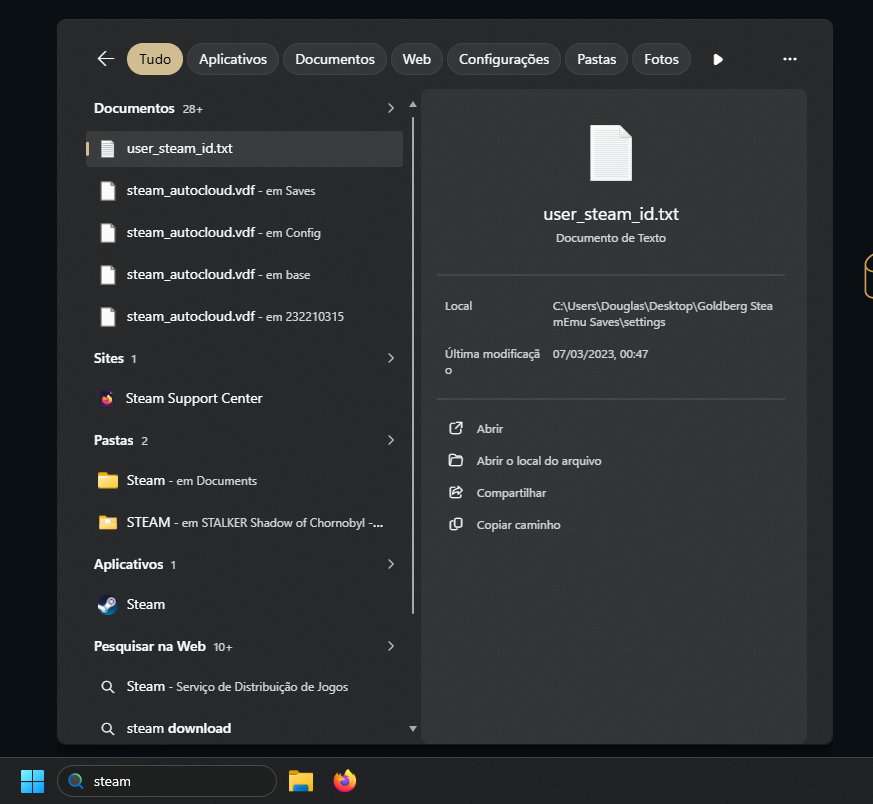
Task: Expand the Aplicativos section chevron
Action: tap(391, 564)
